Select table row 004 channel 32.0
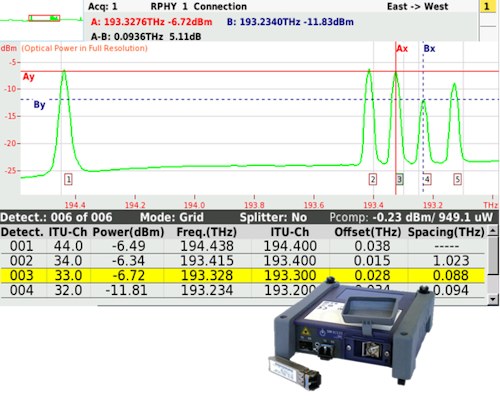The width and height of the screenshot is (500, 402). [242, 290]
